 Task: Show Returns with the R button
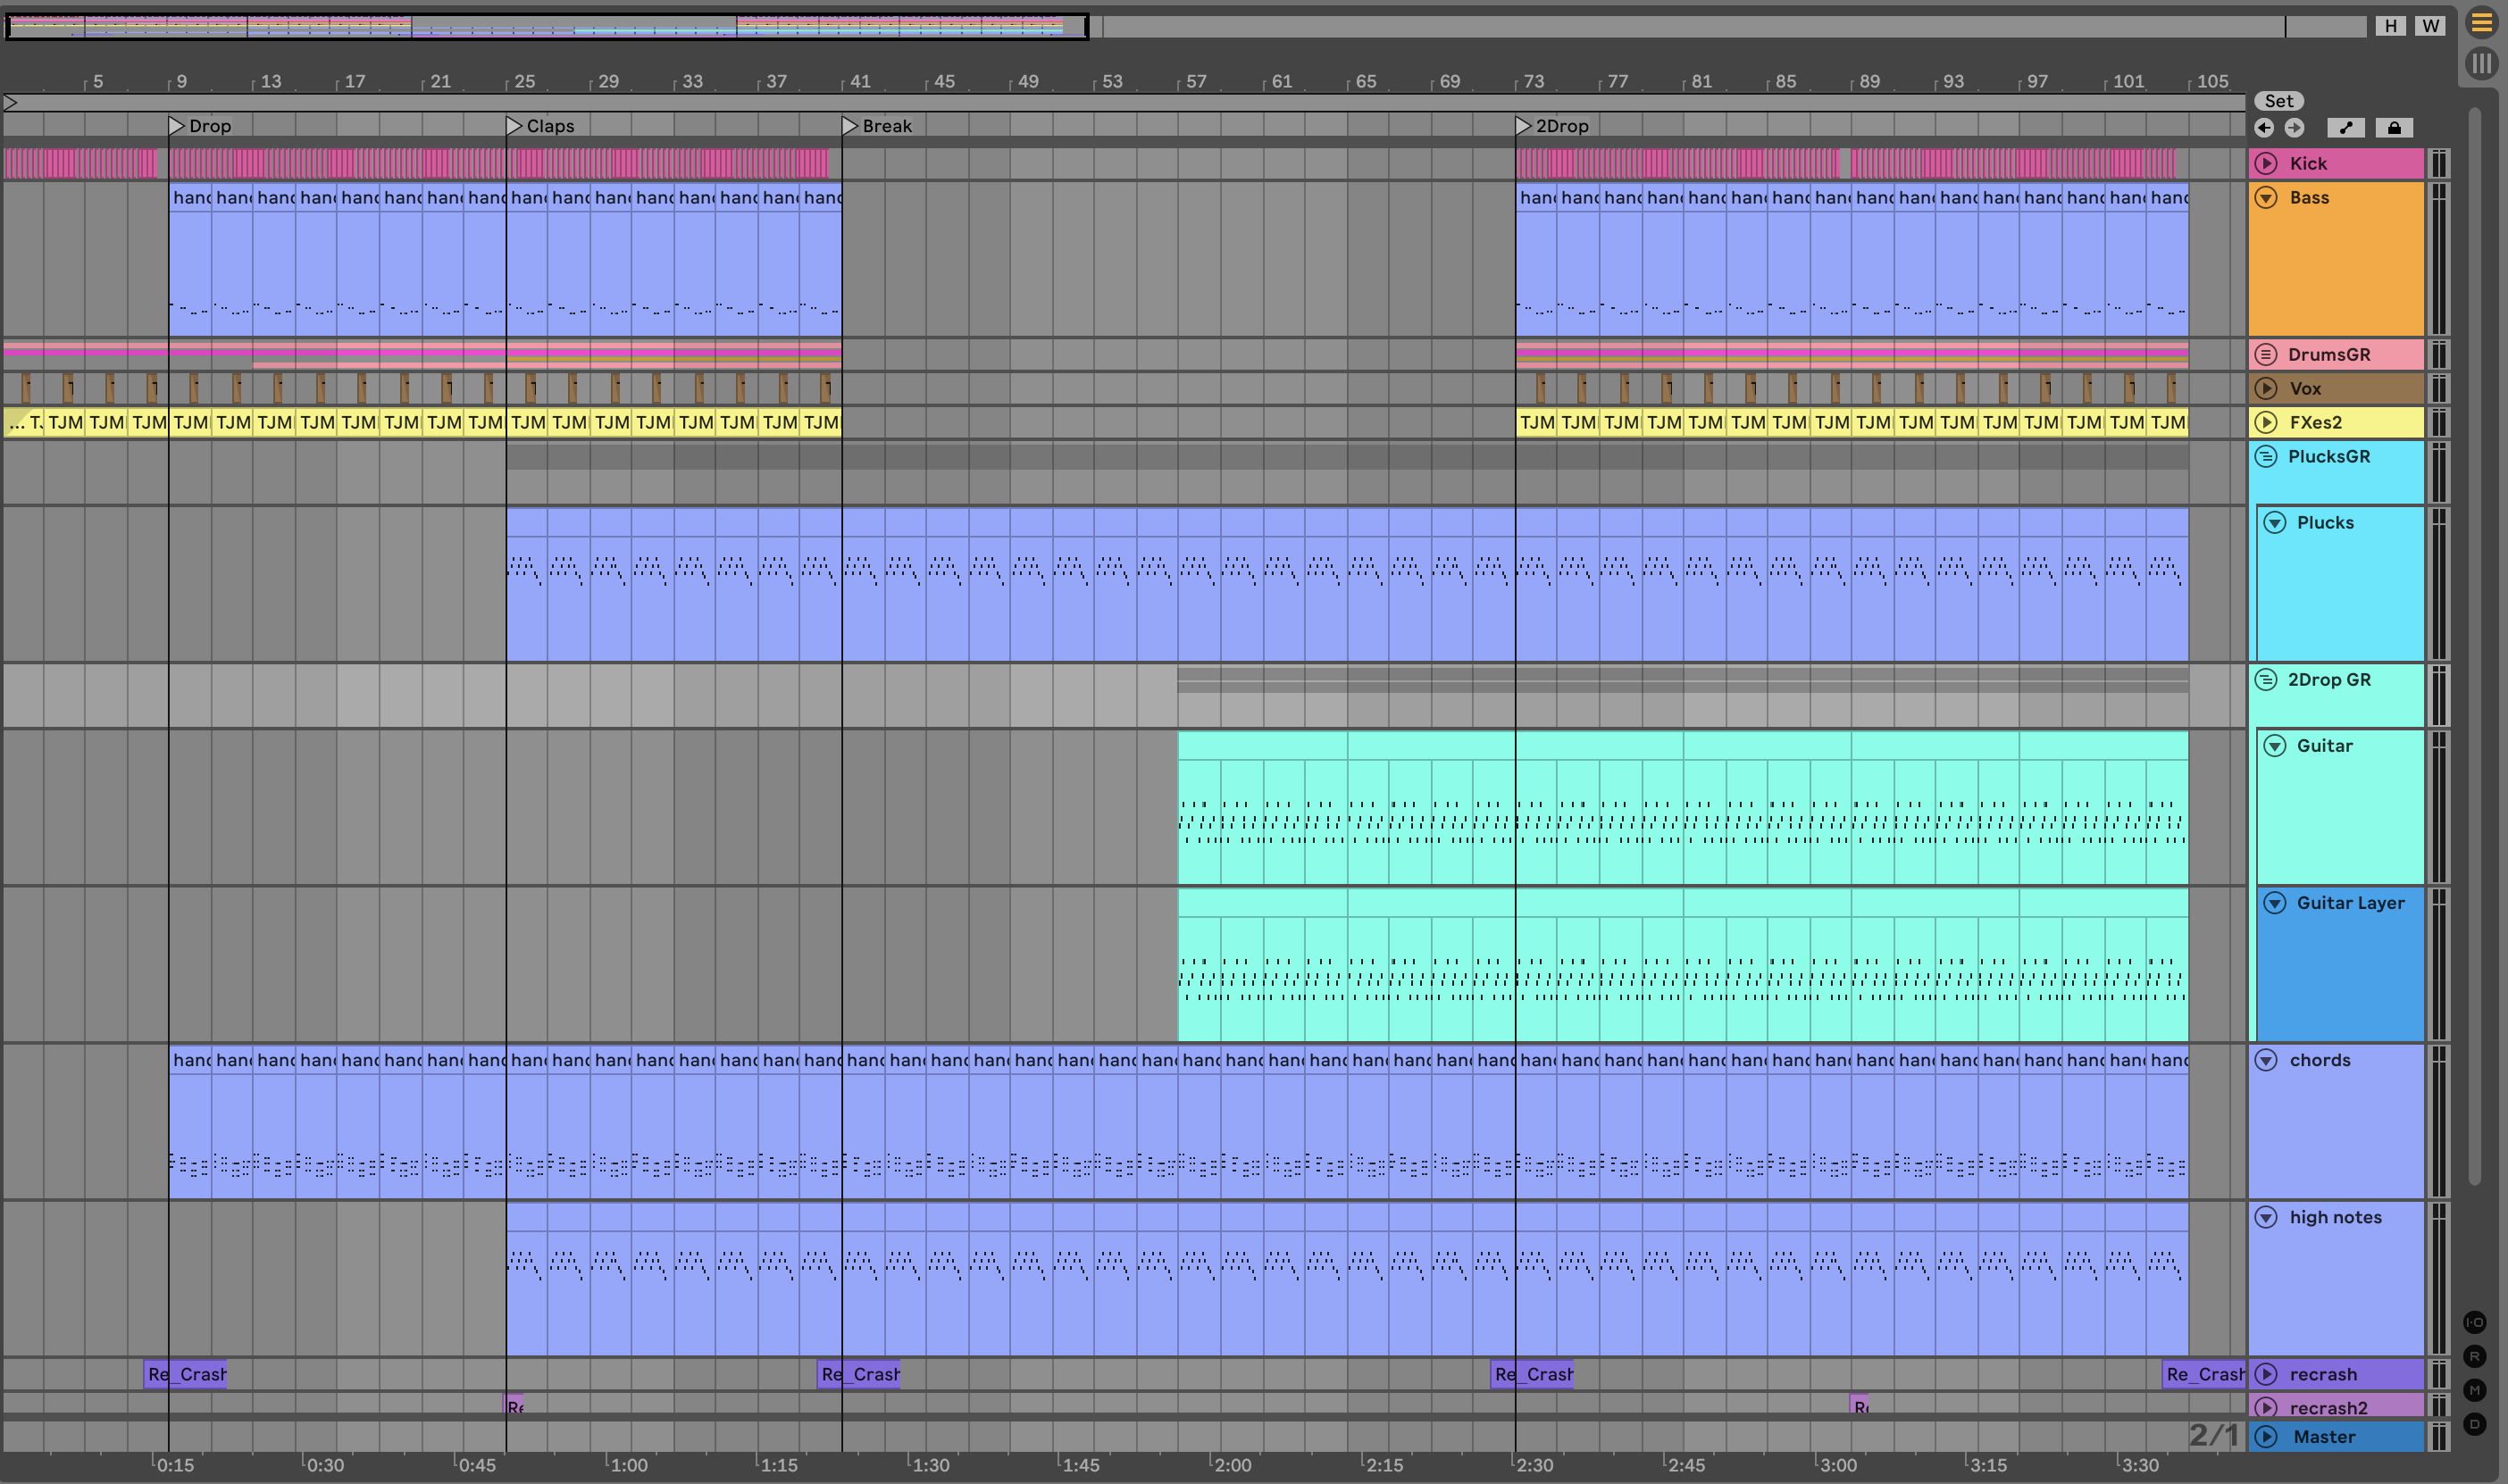click(x=2475, y=1356)
